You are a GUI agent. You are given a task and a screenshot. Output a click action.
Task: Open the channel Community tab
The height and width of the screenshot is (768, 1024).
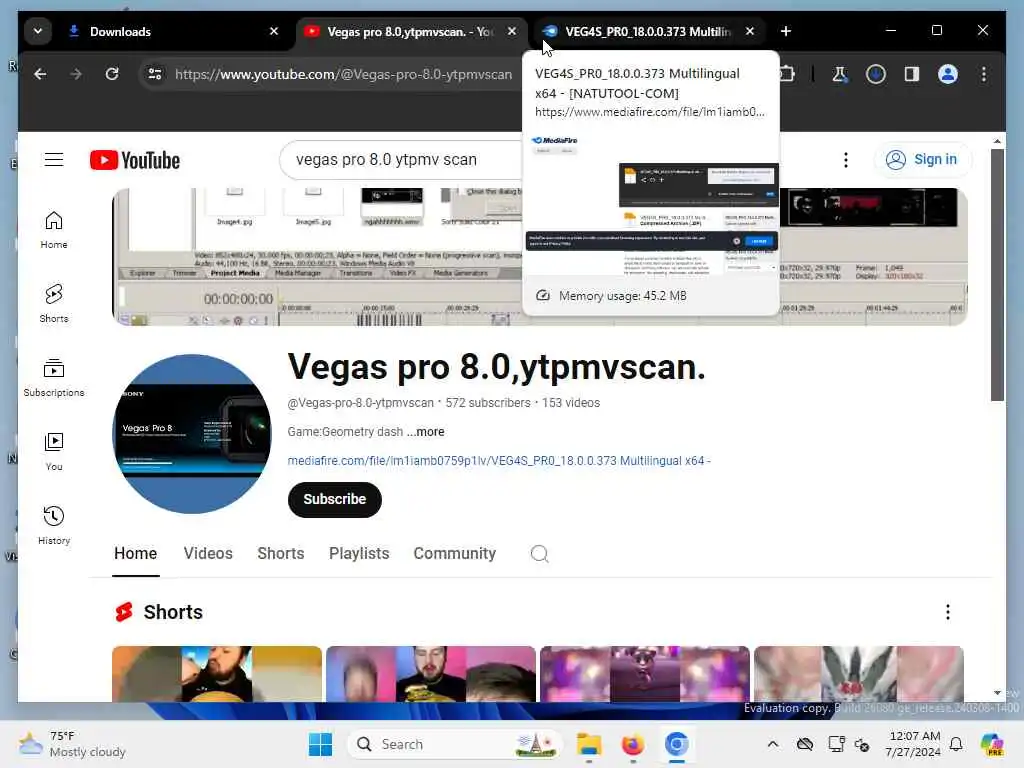click(x=455, y=554)
